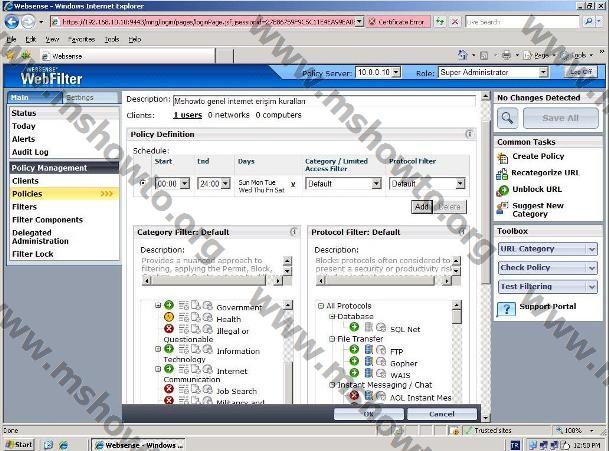Click the Recategorize URL icon
Viewport: 609px width, 451px height.
click(502, 174)
